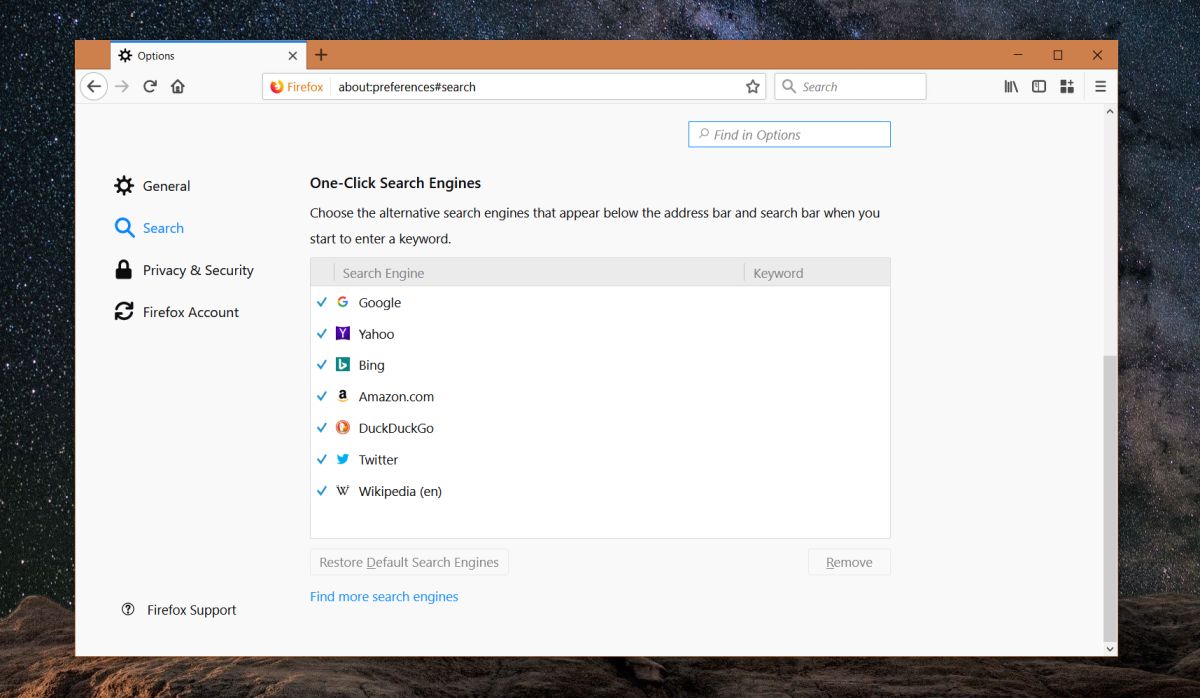Click the Wikipedia icon in the list

tap(343, 491)
